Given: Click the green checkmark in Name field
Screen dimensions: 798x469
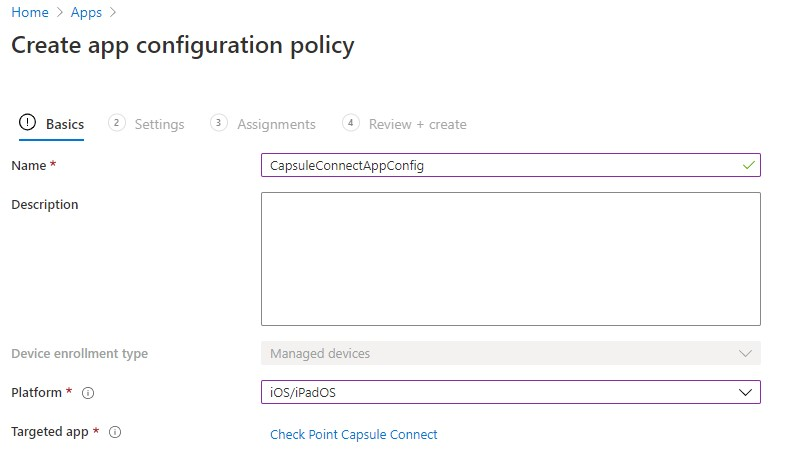Looking at the screenshot, I should click(749, 165).
